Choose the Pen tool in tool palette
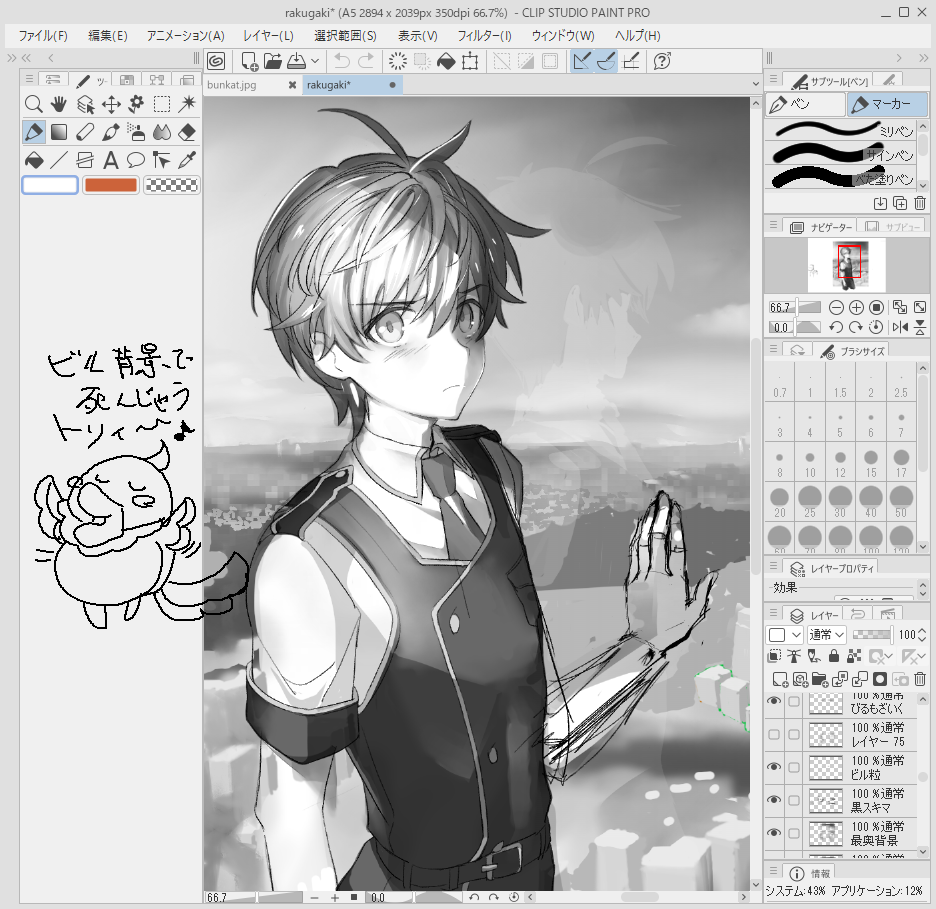Image resolution: width=936 pixels, height=909 pixels. [x=33, y=132]
